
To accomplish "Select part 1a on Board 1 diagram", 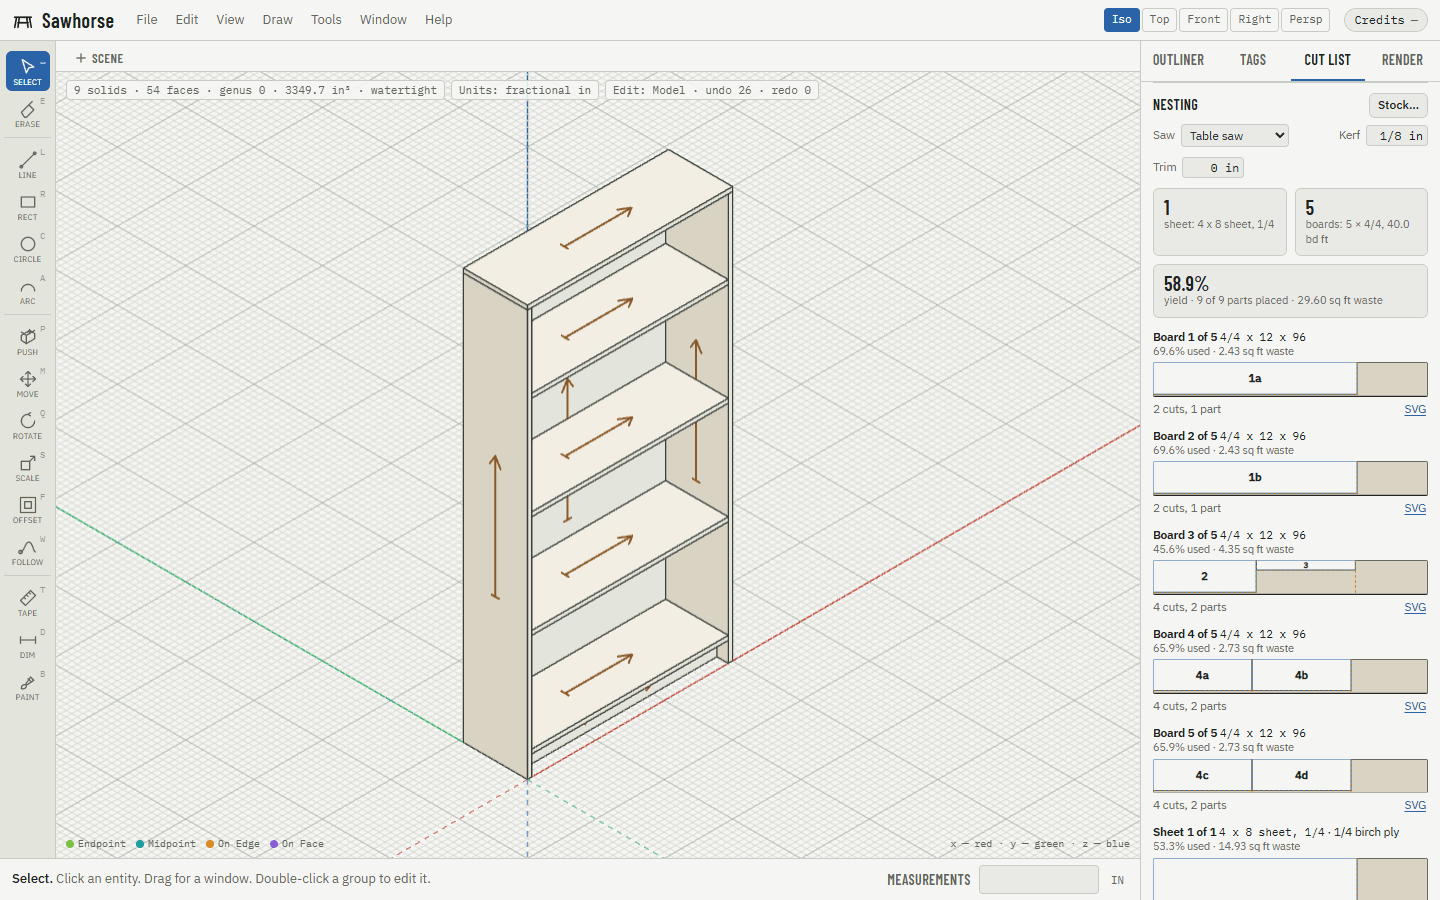I will tap(1255, 379).
